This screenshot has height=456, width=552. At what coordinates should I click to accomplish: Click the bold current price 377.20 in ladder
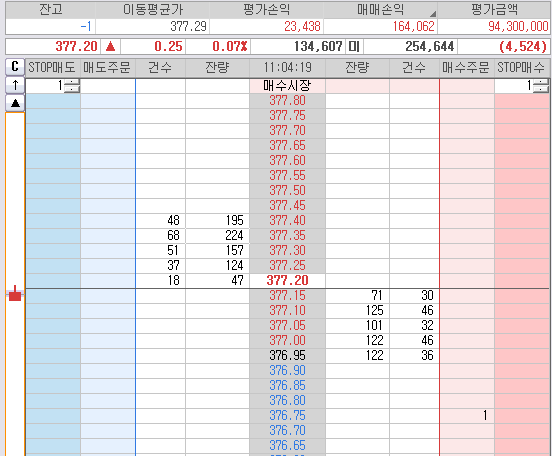click(287, 281)
